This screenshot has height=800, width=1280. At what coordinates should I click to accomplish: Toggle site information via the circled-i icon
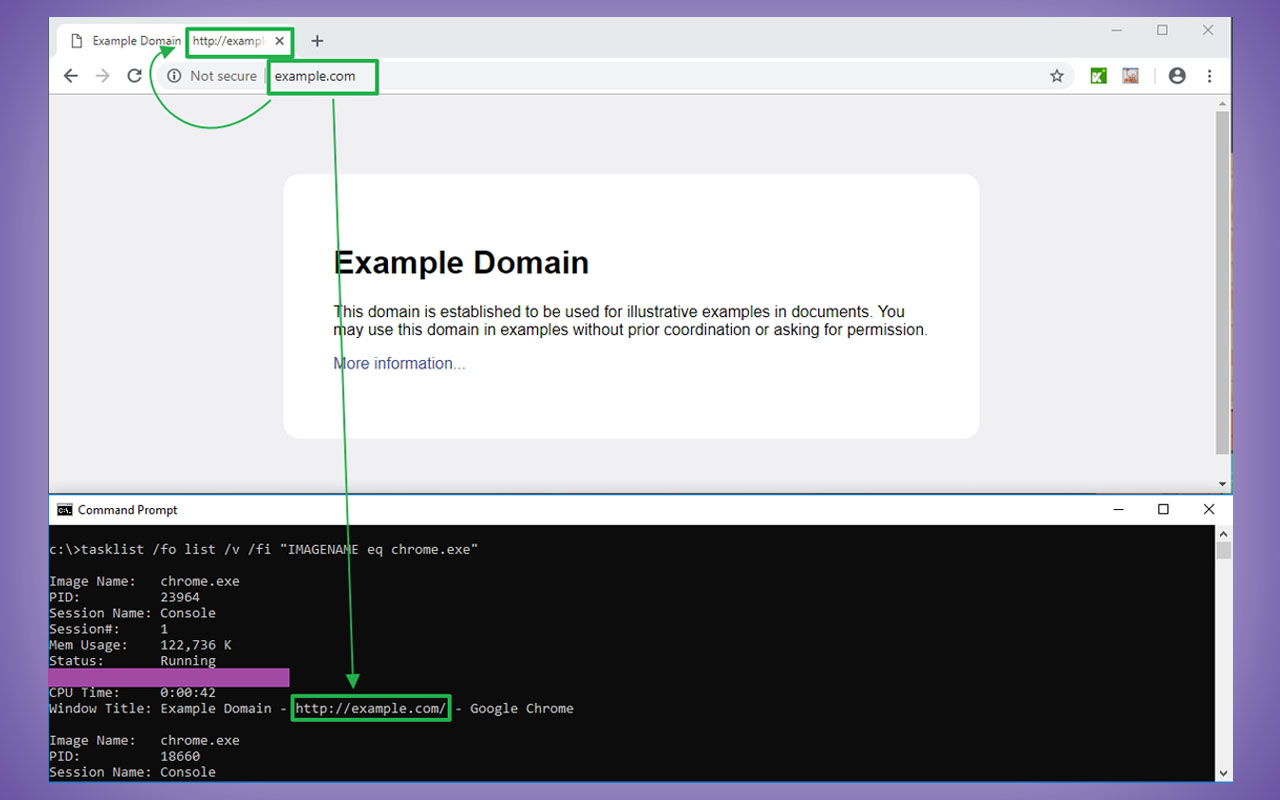pos(175,75)
